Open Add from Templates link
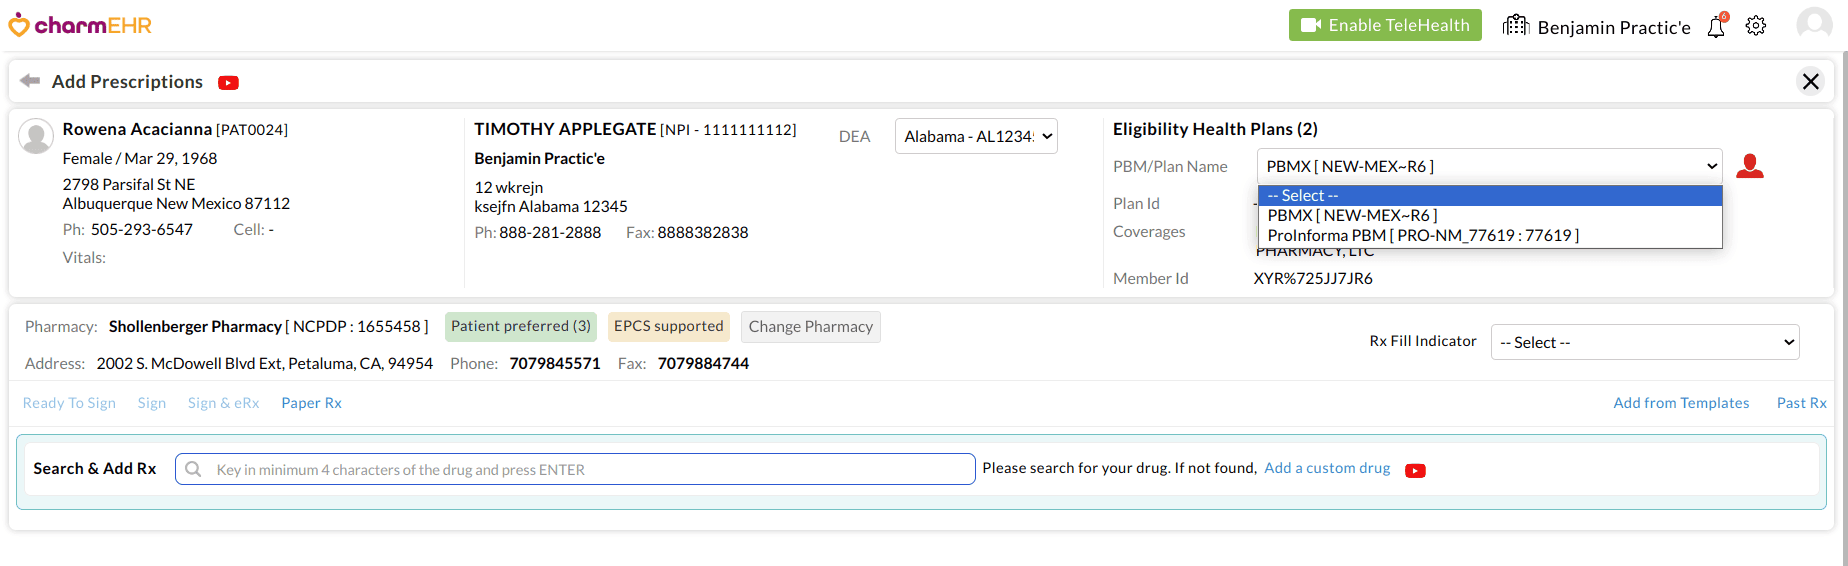The width and height of the screenshot is (1848, 566). pyautogui.click(x=1681, y=403)
